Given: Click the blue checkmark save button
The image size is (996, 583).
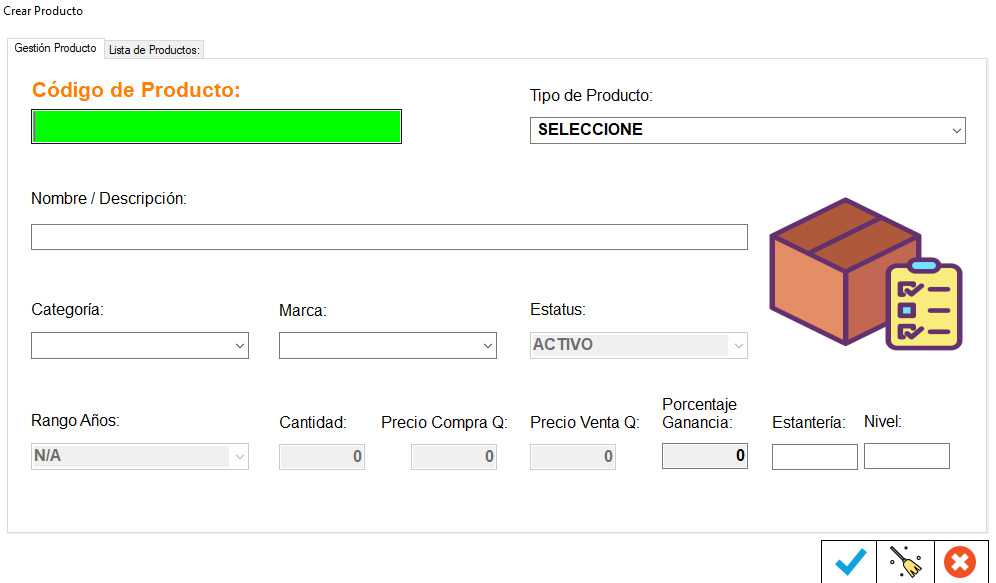Looking at the screenshot, I should [x=850, y=562].
